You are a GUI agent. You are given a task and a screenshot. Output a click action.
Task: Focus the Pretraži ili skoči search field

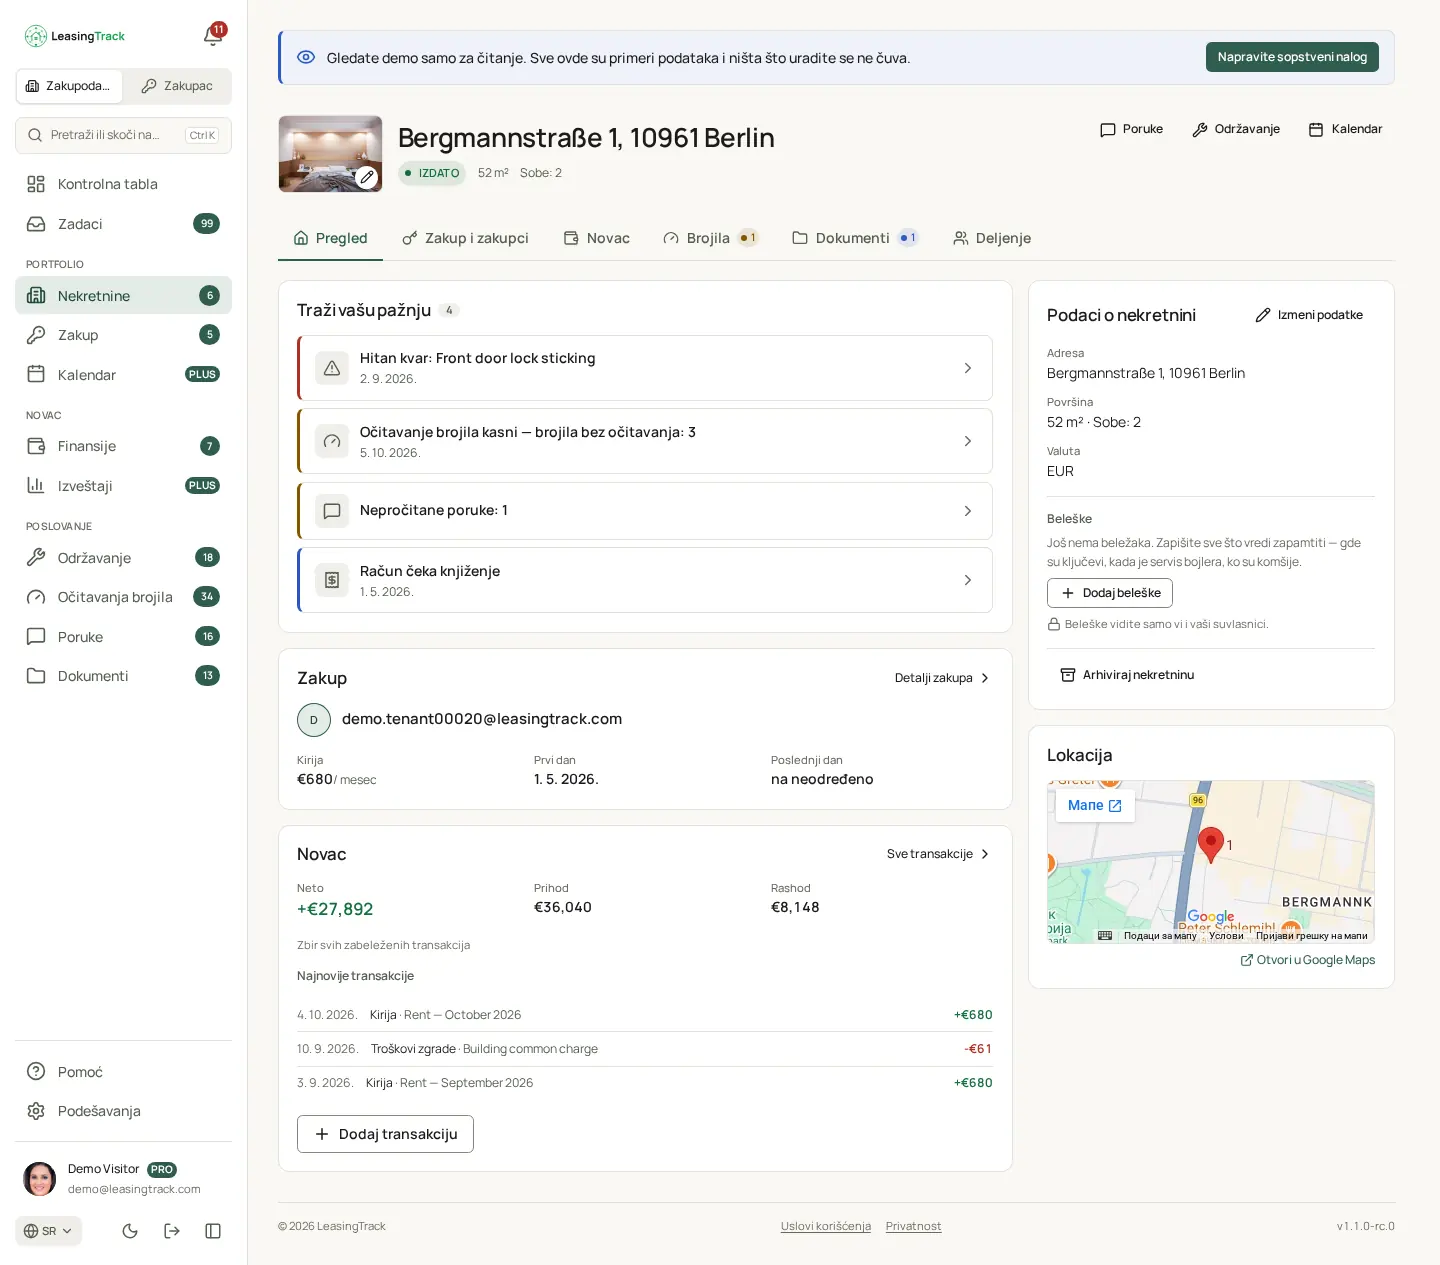[x=123, y=135]
